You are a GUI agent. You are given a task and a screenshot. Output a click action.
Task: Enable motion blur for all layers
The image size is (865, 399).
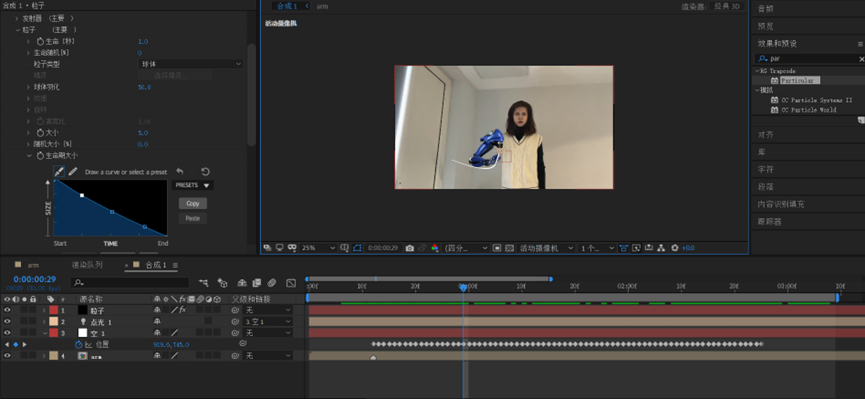pos(271,283)
